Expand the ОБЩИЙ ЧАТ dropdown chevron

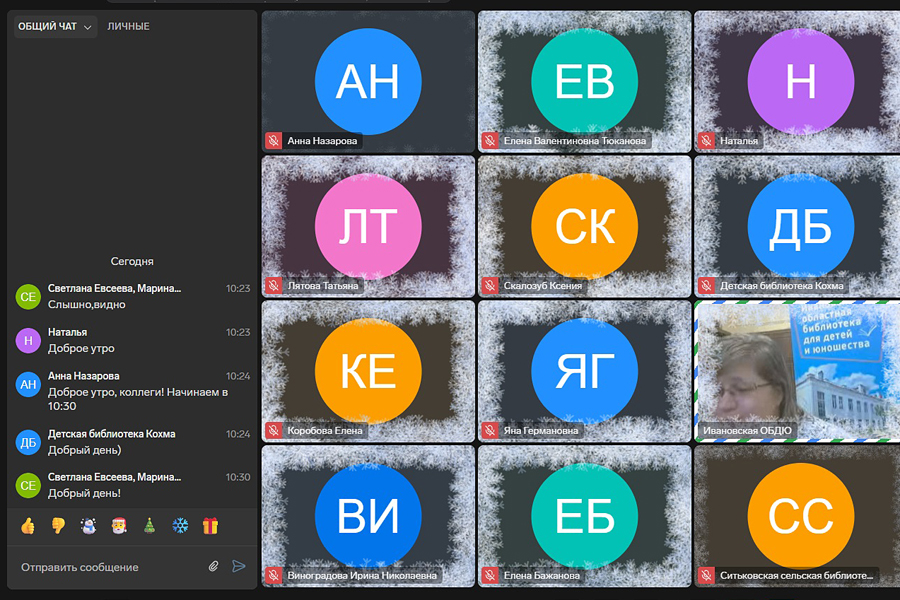[x=88, y=27]
